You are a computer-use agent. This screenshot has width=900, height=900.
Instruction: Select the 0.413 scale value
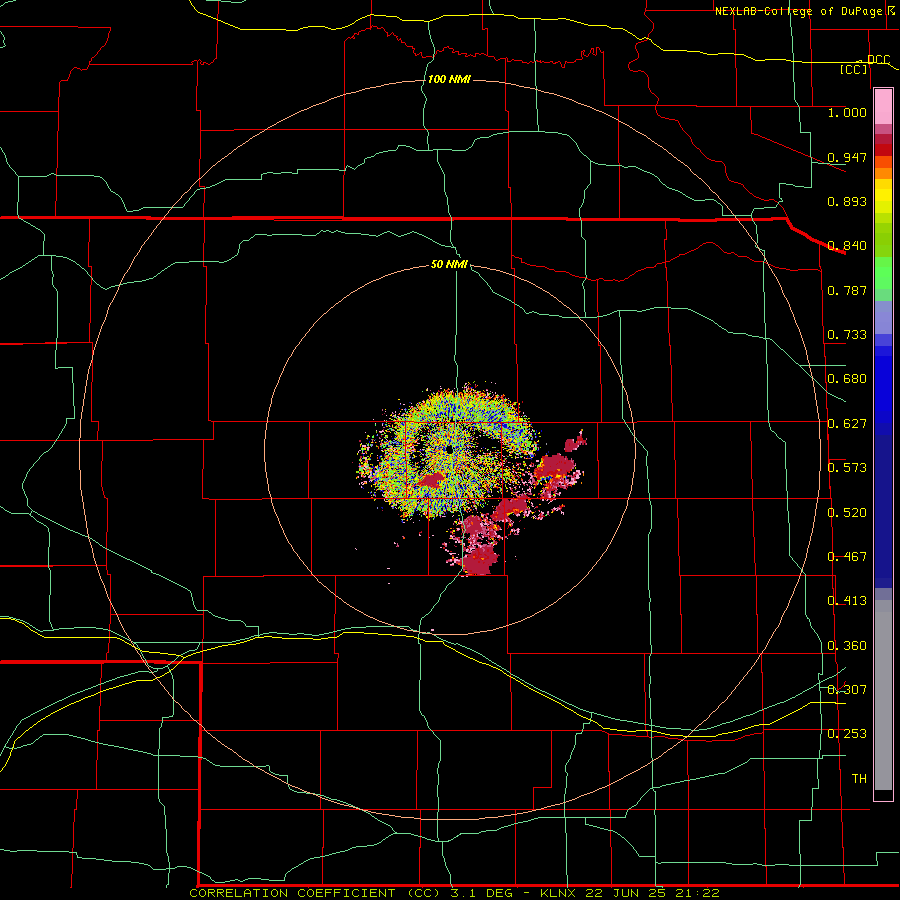pyautogui.click(x=847, y=600)
